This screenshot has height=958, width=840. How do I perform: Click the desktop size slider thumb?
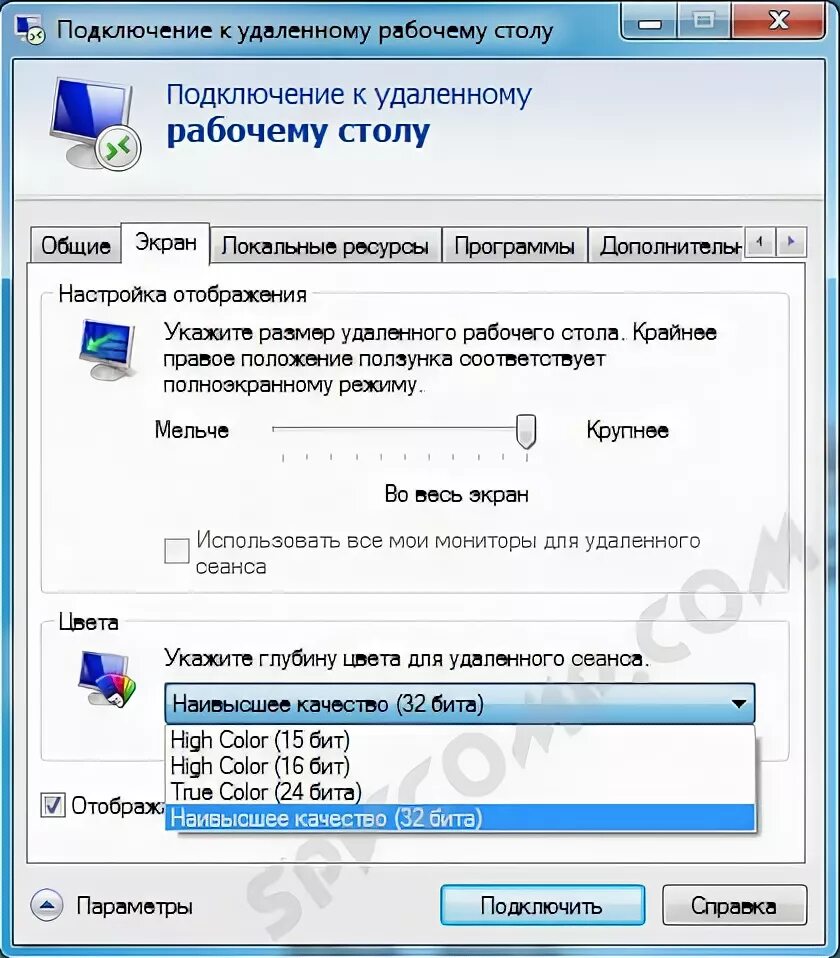[526, 431]
